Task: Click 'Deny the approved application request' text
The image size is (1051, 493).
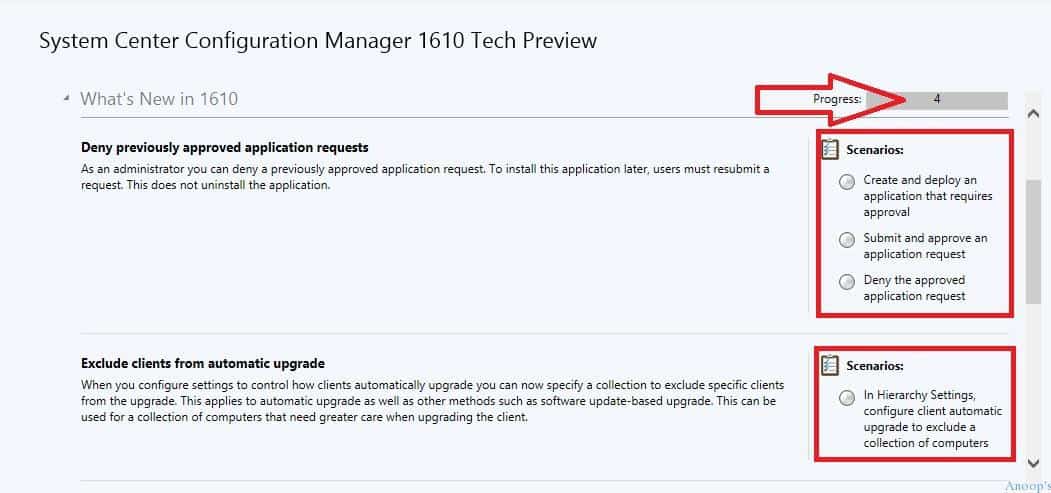Action: (914, 287)
